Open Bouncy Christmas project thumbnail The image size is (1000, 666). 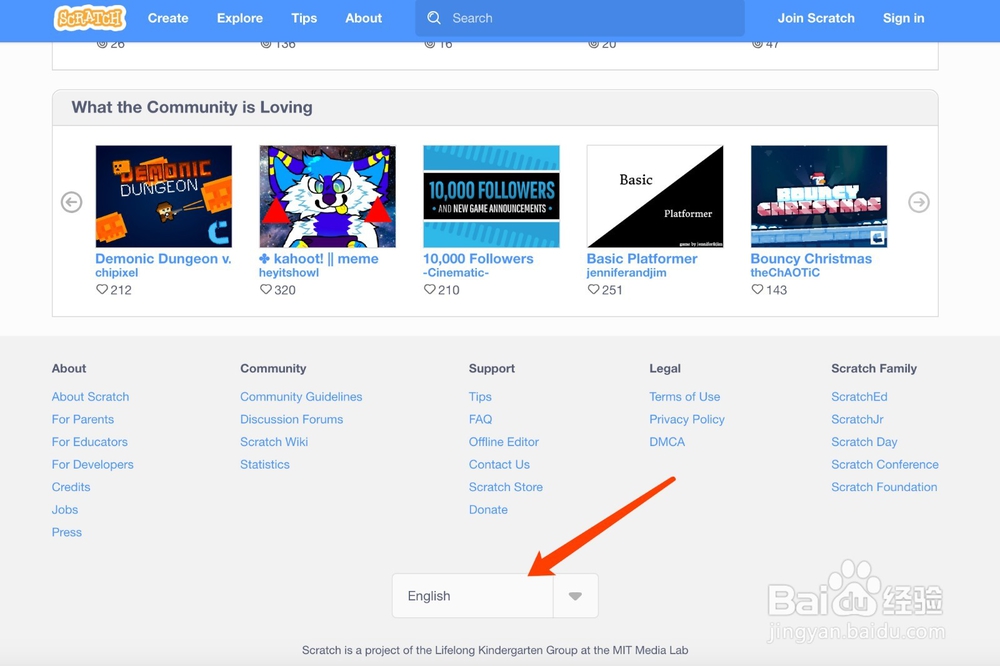tap(819, 196)
